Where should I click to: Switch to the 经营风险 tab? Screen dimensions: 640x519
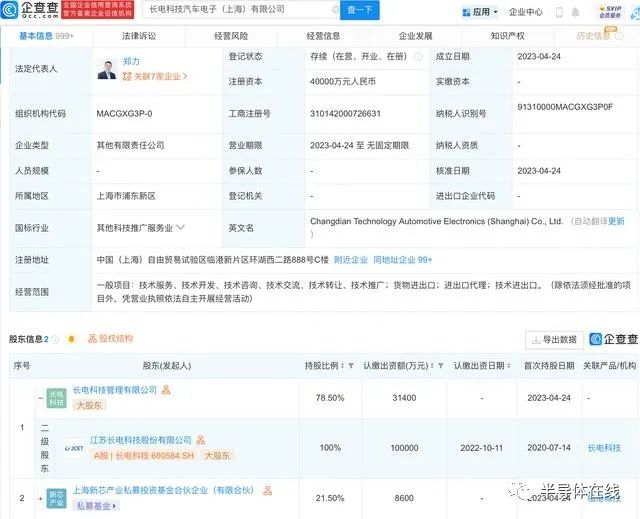tap(231, 36)
